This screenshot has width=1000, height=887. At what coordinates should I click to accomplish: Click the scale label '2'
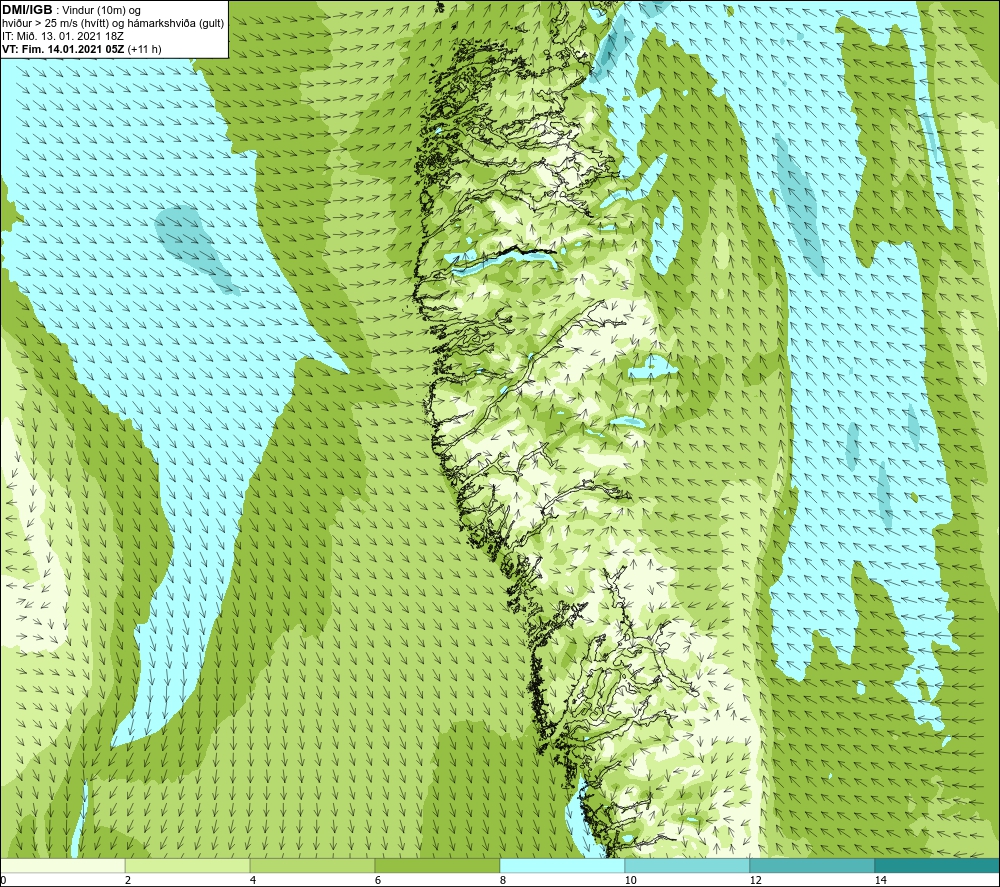coord(128,880)
